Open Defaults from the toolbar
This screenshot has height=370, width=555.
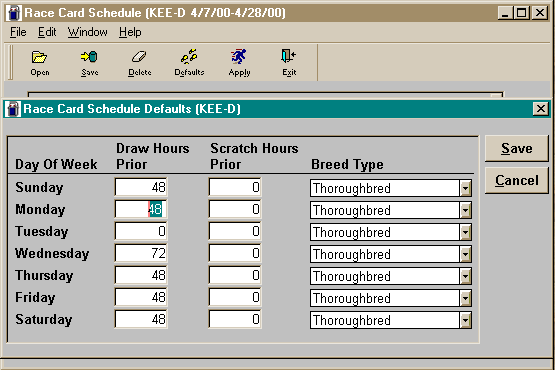coord(189,63)
